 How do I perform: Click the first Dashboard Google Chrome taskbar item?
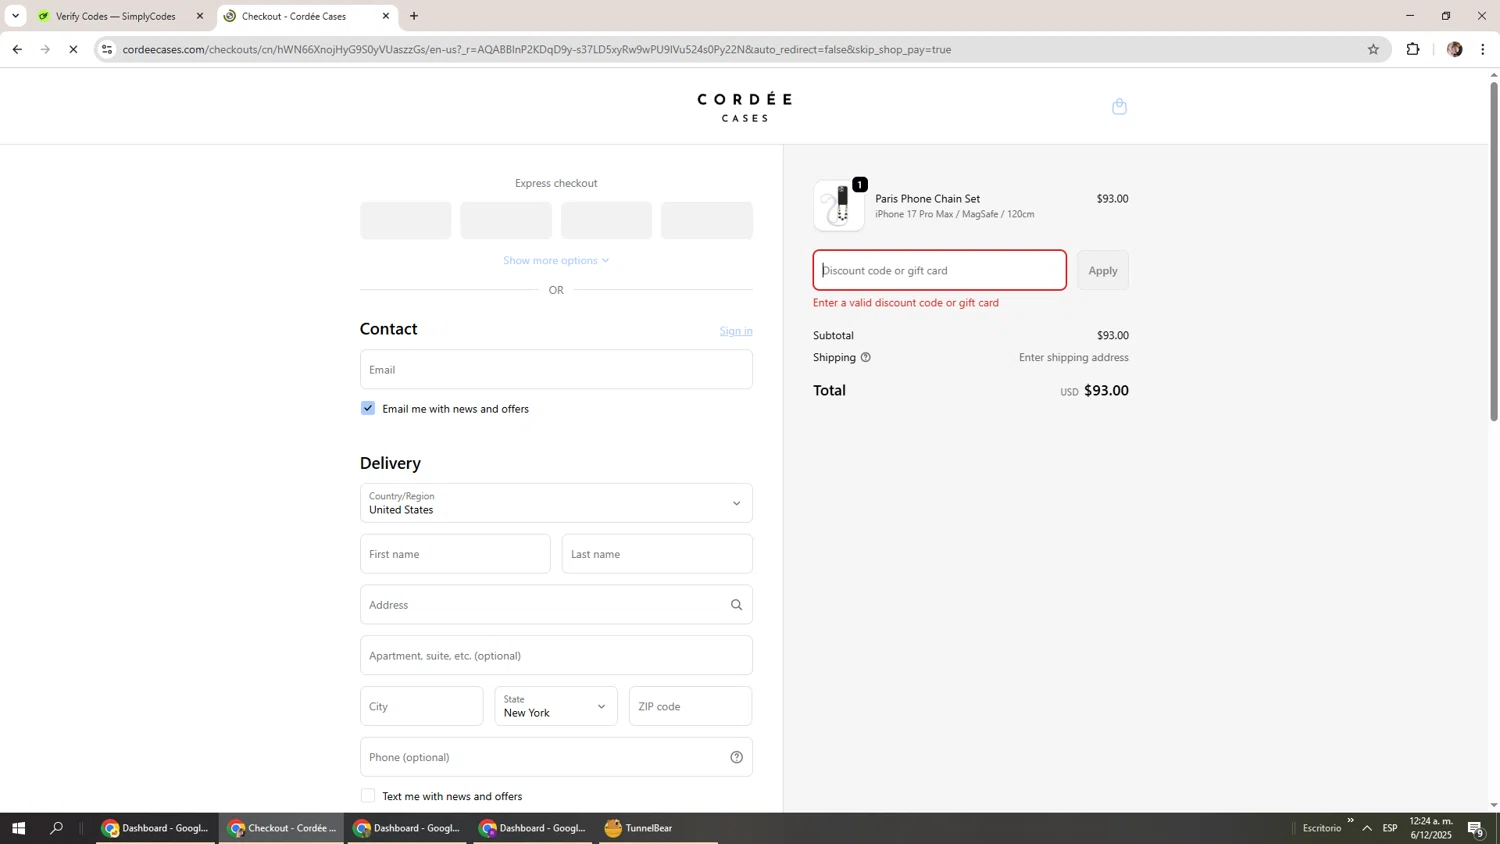[x=156, y=828]
